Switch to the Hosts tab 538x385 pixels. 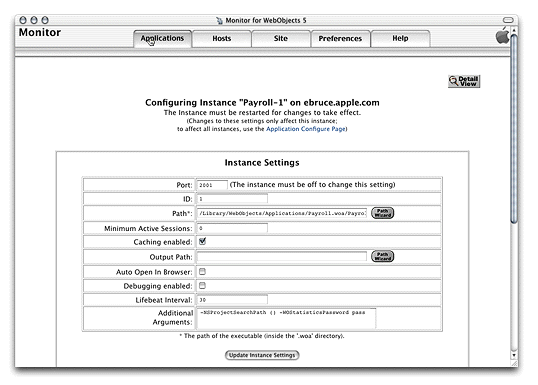tap(222, 38)
